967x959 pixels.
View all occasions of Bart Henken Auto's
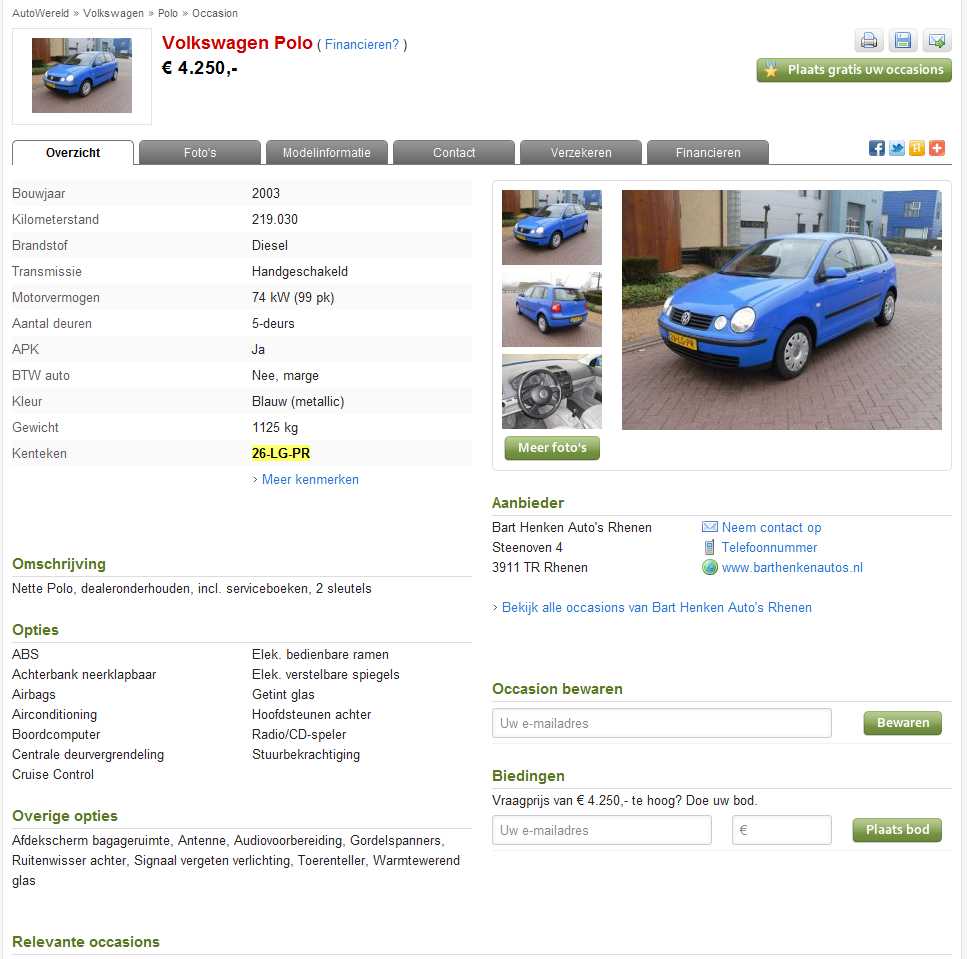[657, 607]
